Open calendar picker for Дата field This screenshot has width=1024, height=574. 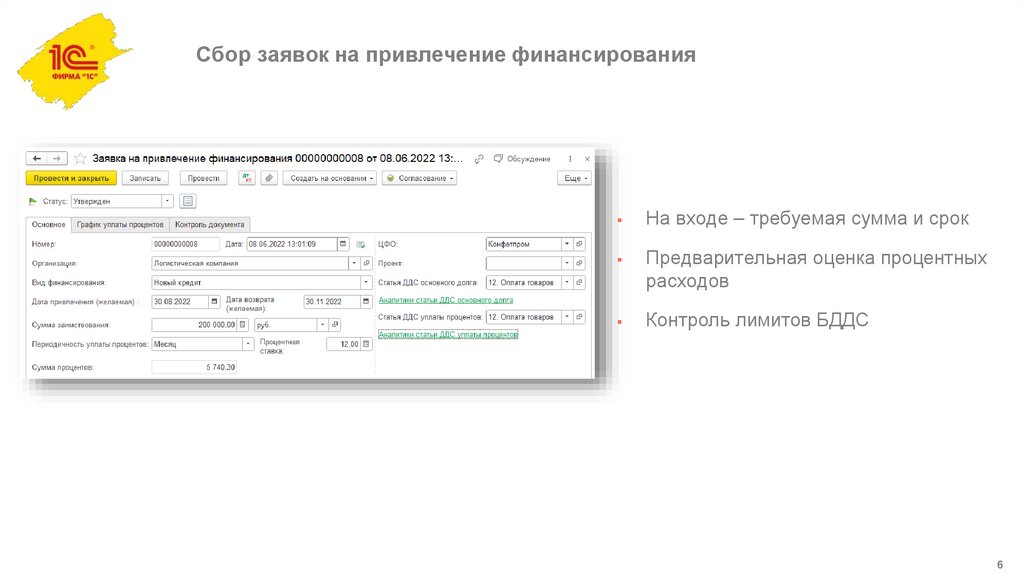pos(343,244)
